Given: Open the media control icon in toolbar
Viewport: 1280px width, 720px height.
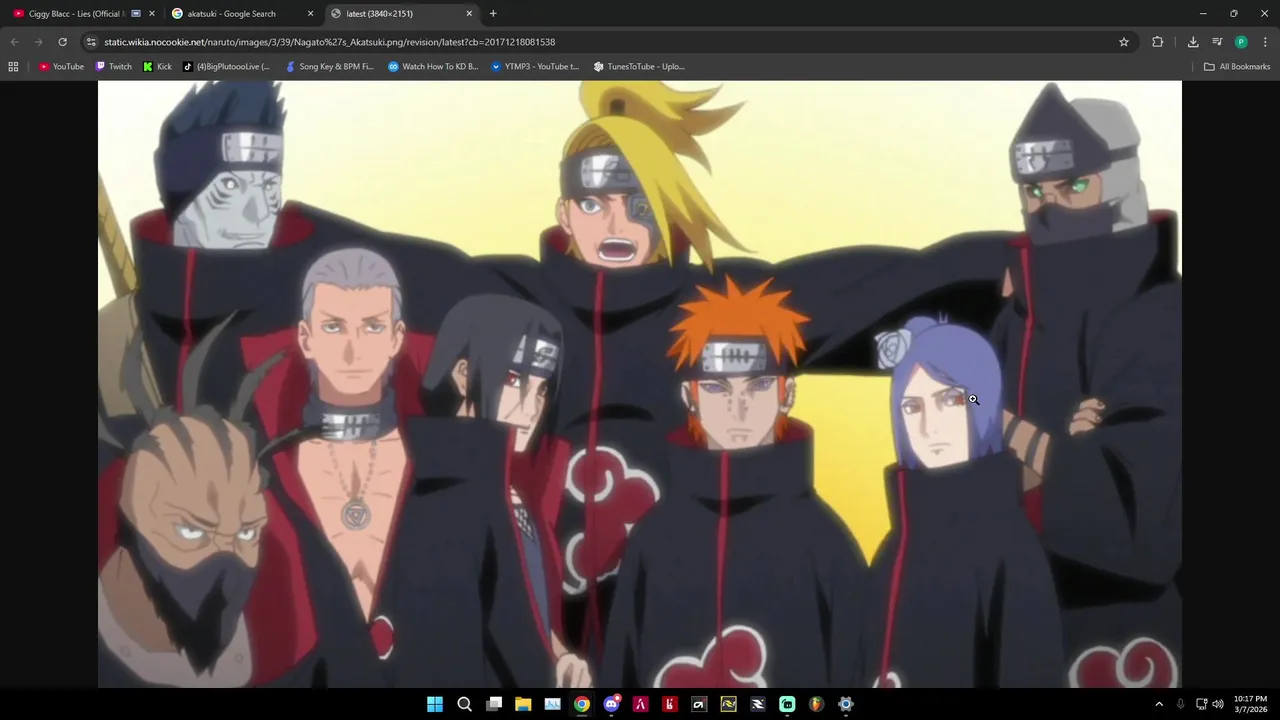Looking at the screenshot, I should tap(1217, 42).
